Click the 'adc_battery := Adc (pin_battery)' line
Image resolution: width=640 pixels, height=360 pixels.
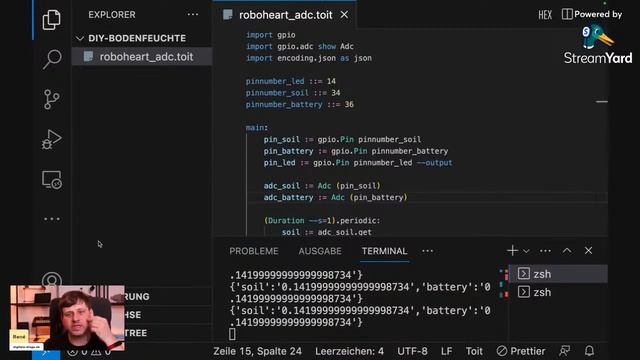(x=335, y=198)
